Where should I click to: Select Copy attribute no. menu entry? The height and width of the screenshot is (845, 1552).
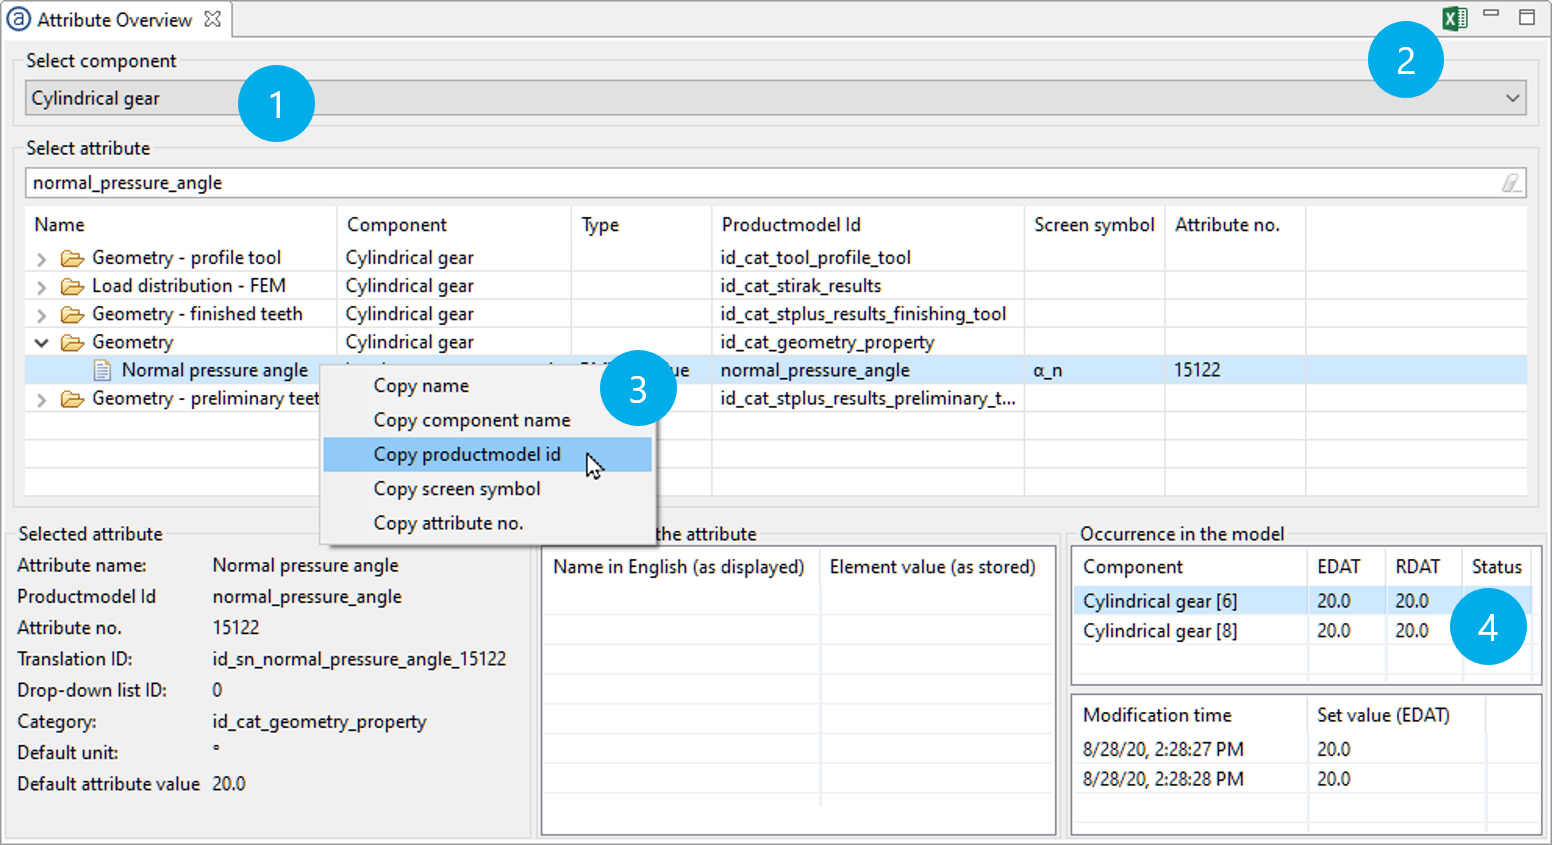[x=448, y=523]
